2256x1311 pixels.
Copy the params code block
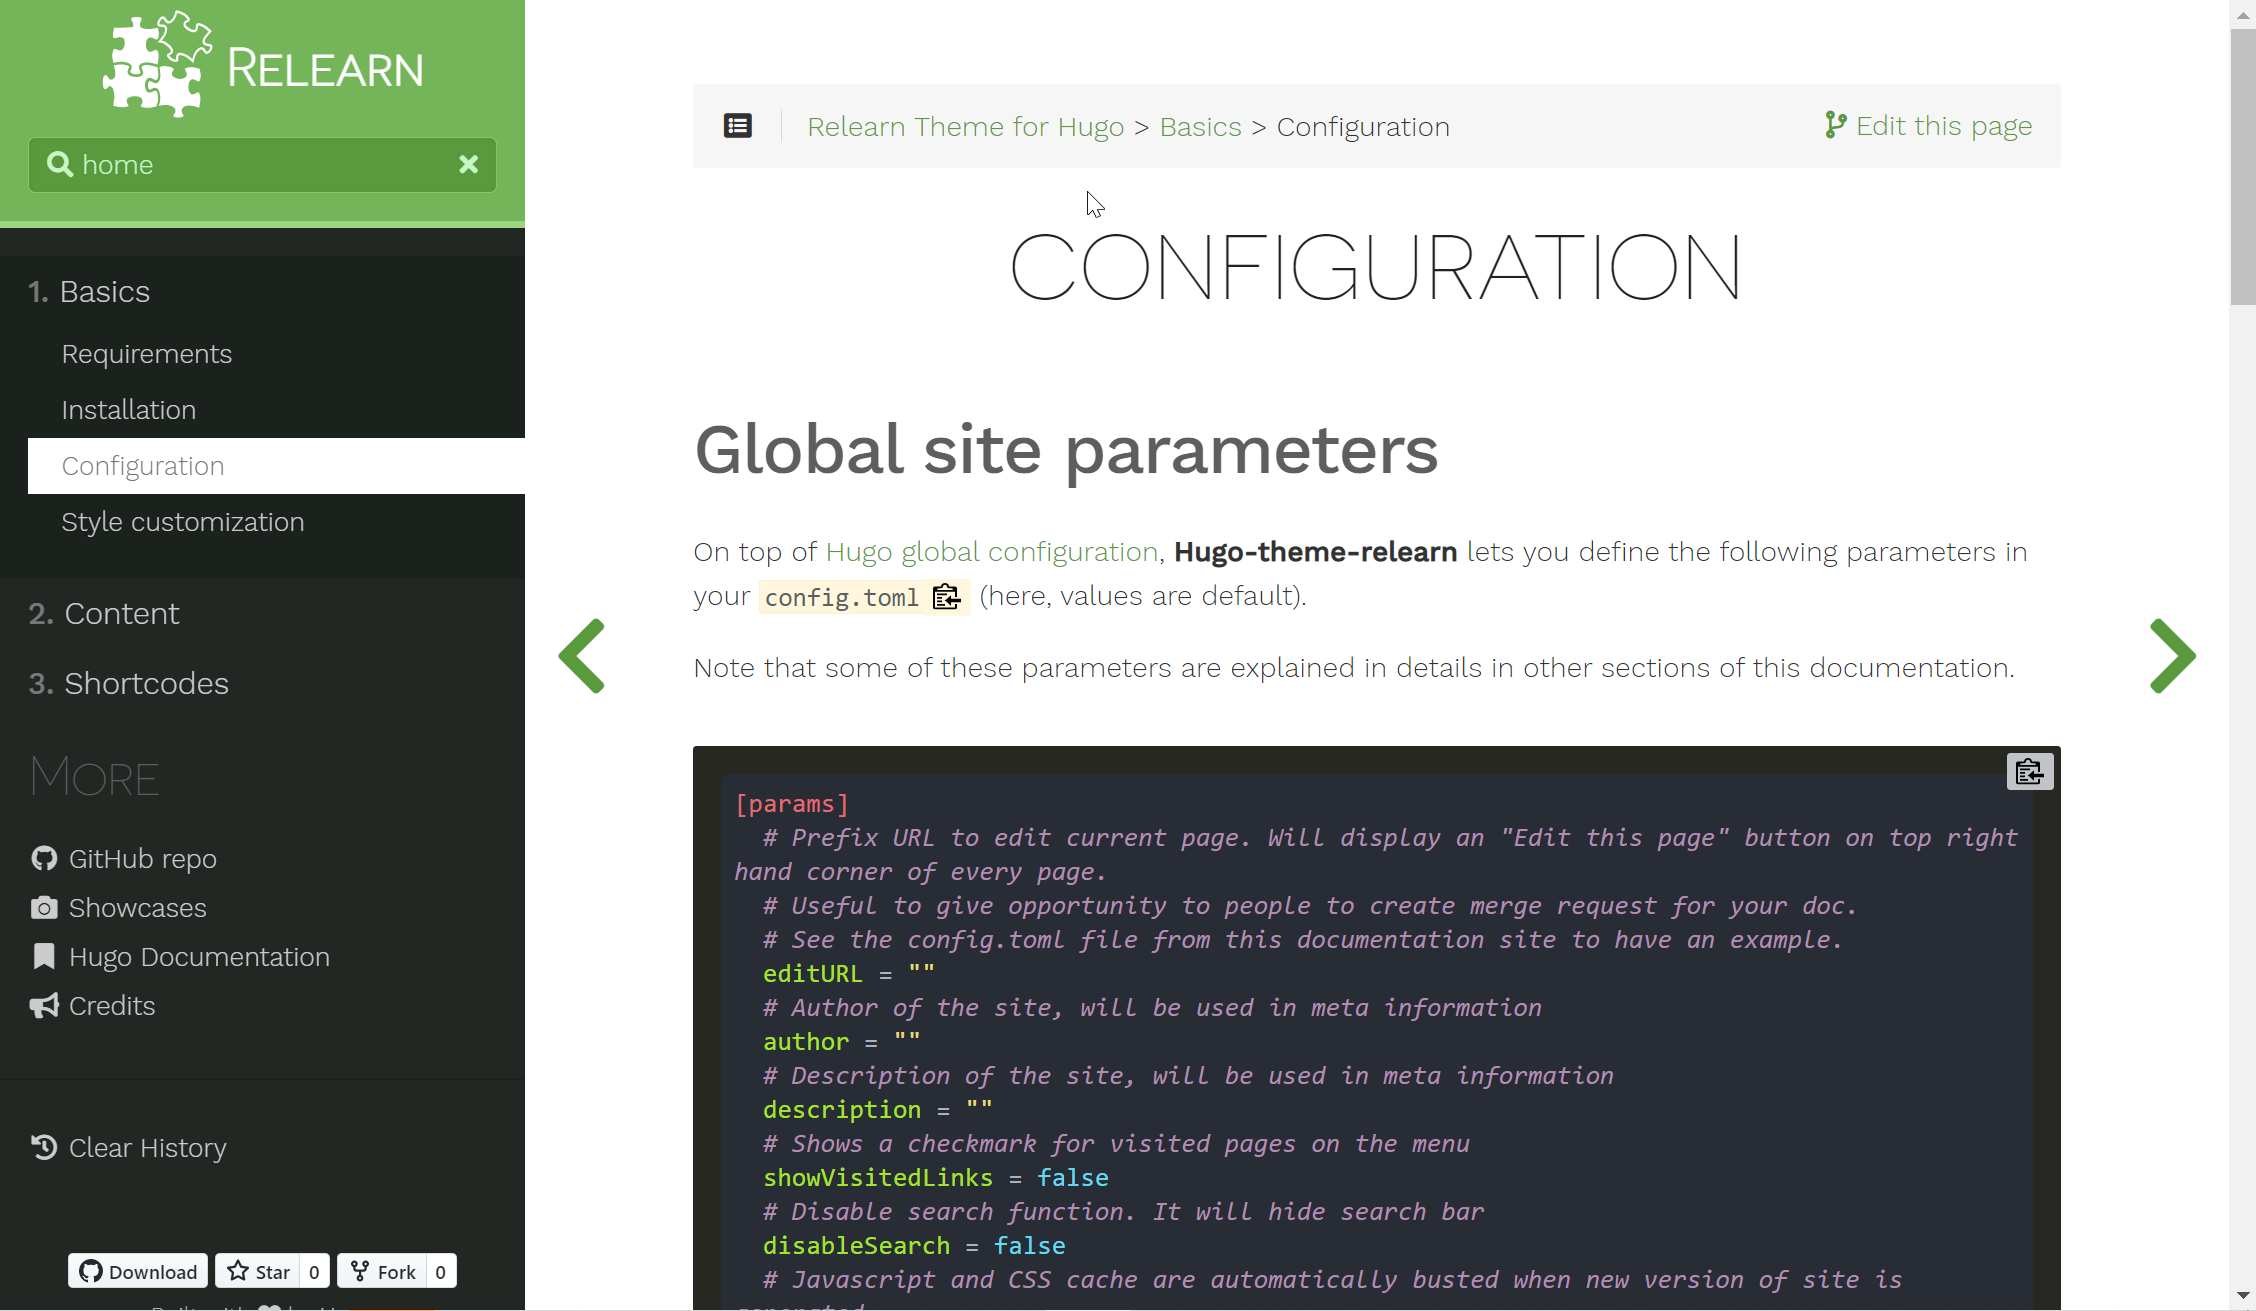point(2029,772)
